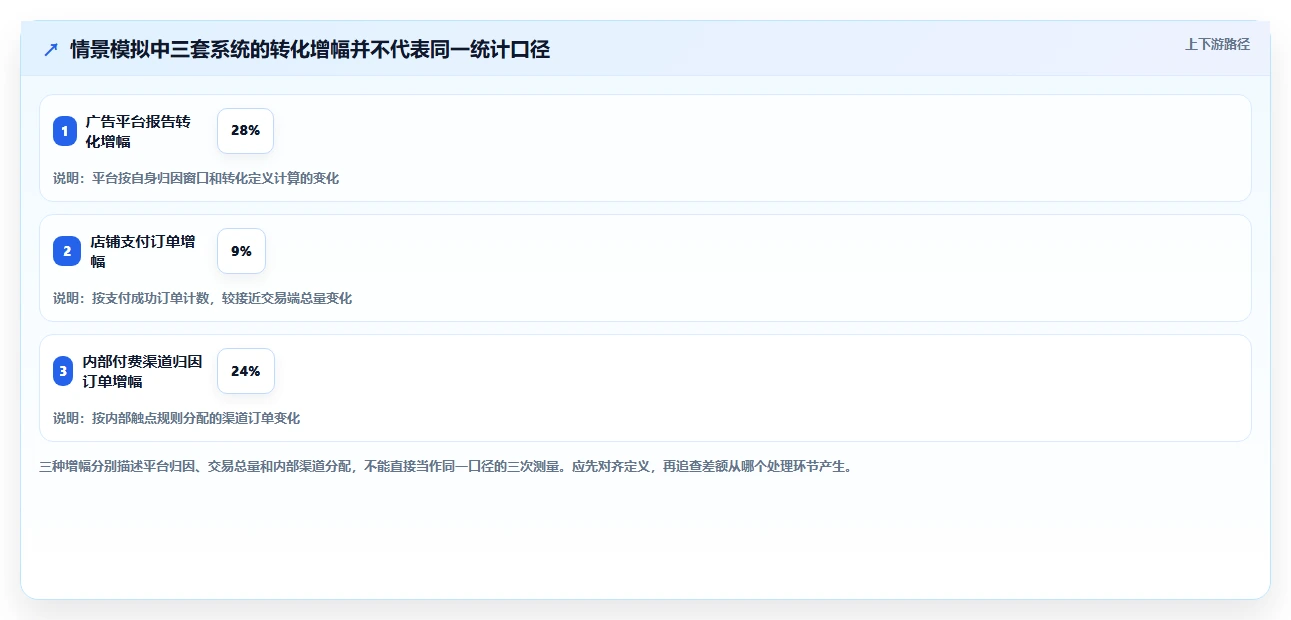
Task: Click the number 3 step badge
Action: point(63,371)
